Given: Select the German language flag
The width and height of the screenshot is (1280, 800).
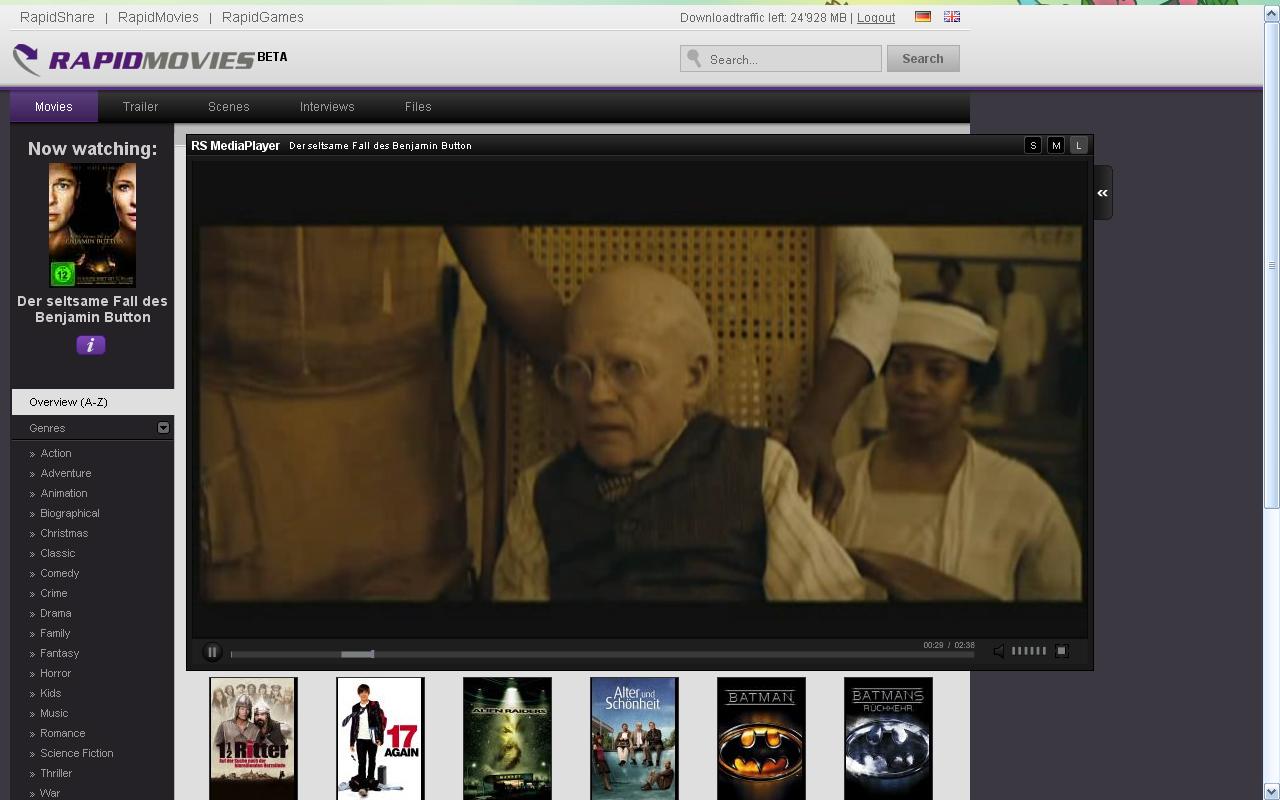Looking at the screenshot, I should coord(923,17).
